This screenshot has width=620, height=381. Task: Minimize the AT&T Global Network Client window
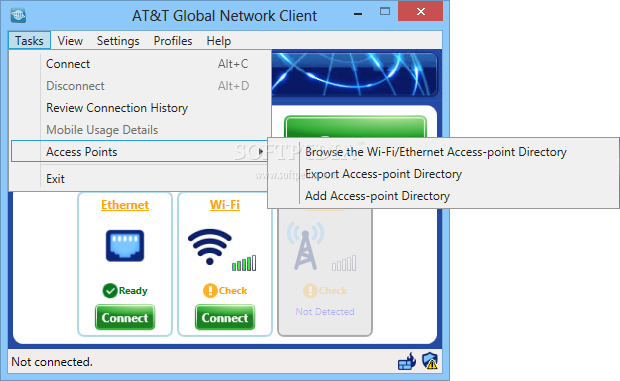coord(358,13)
